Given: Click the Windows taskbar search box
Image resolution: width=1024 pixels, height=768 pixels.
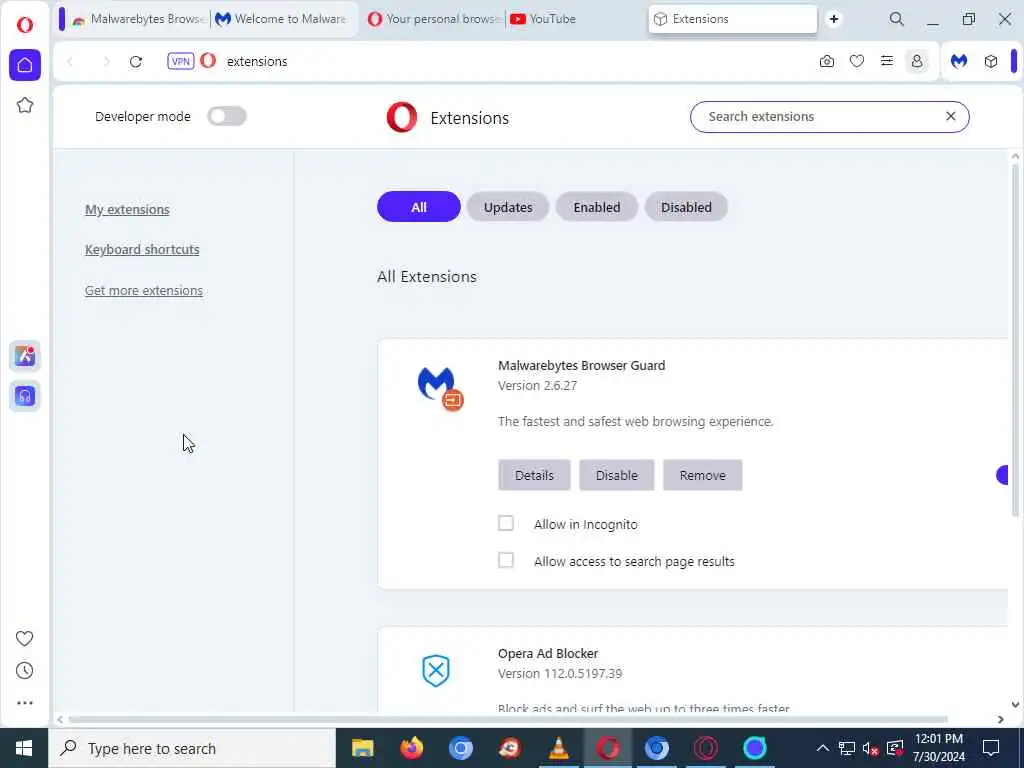Looking at the screenshot, I should pos(192,748).
